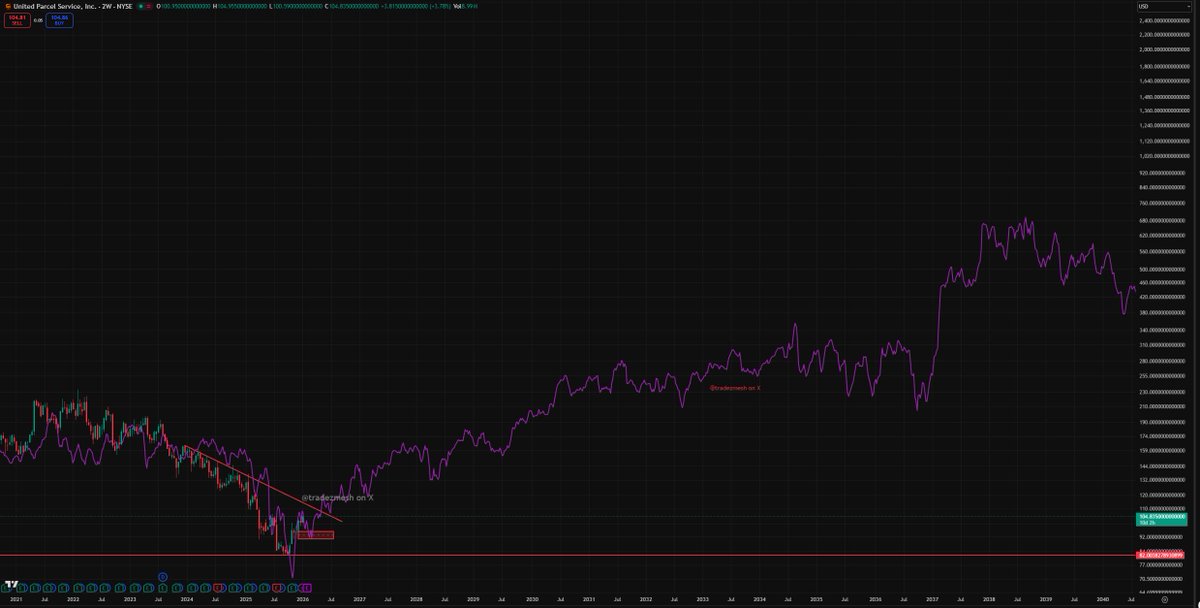Select the small red rectangle drawing
The image size is (1200, 608).
tap(316, 535)
